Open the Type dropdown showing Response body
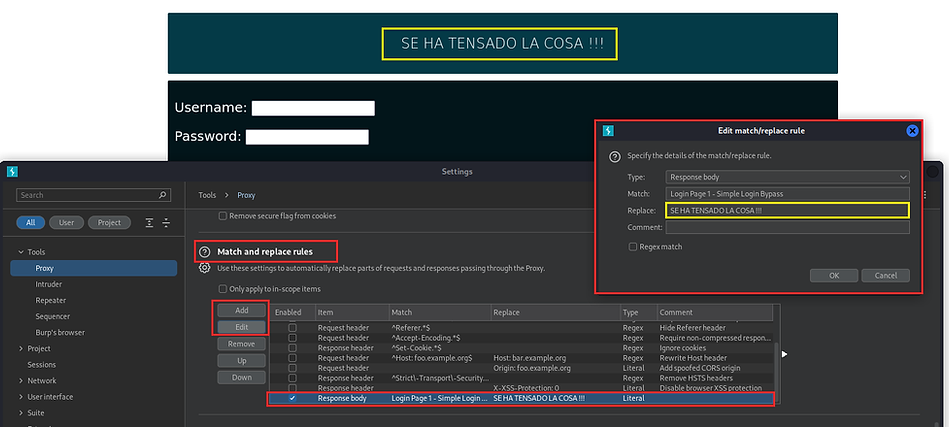Image resolution: width=949 pixels, height=427 pixels. coord(787,177)
